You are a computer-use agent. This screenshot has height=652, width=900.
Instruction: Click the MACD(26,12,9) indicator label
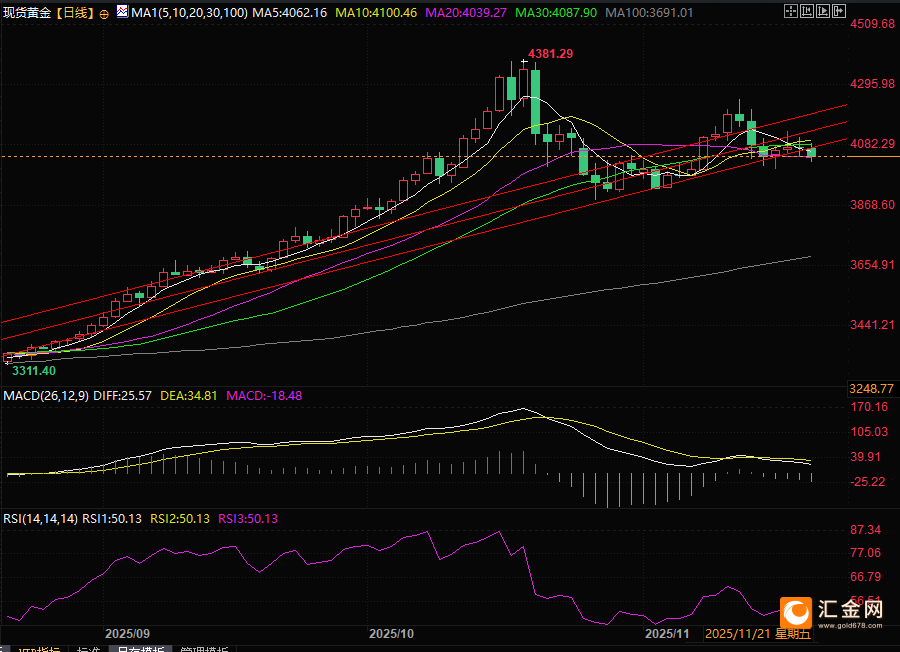pos(46,395)
